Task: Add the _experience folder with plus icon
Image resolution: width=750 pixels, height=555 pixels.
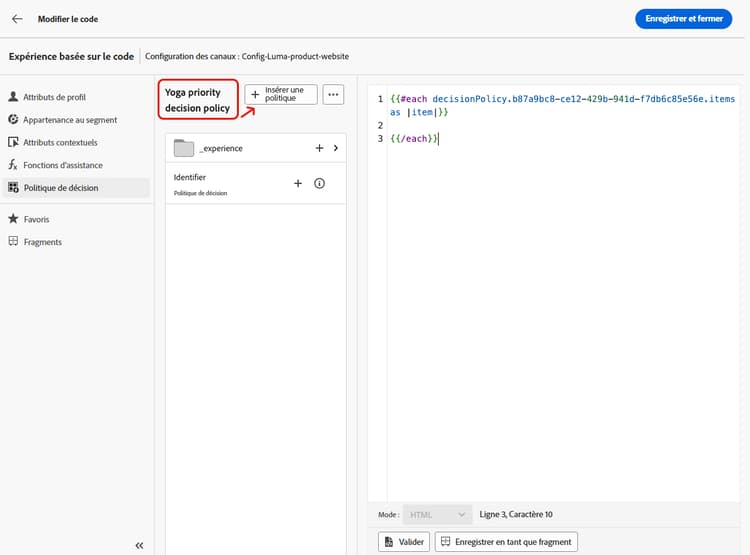Action: coord(319,148)
